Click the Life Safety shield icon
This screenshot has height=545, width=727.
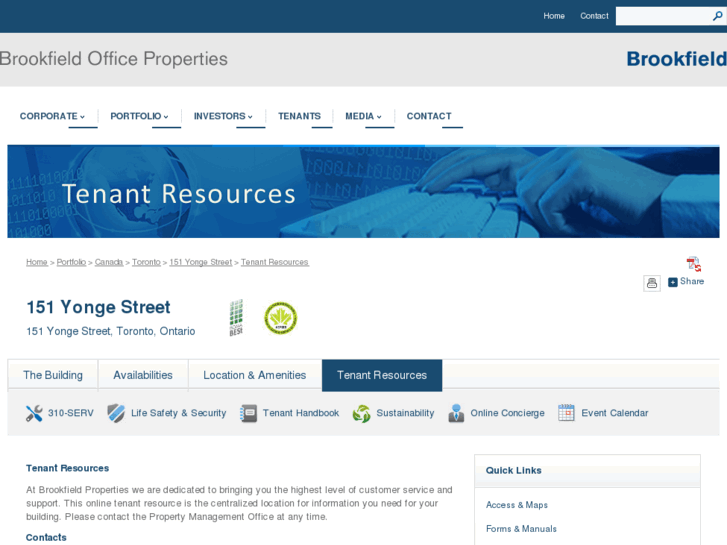pyautogui.click(x=116, y=413)
